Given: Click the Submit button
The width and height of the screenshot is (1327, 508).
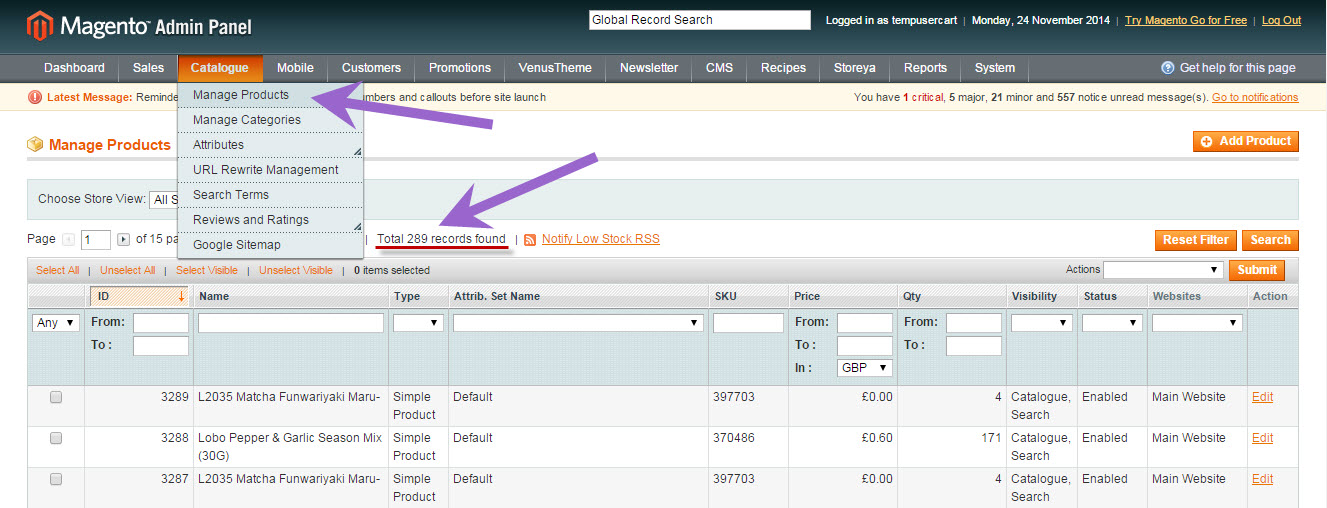Looking at the screenshot, I should [x=1257, y=270].
